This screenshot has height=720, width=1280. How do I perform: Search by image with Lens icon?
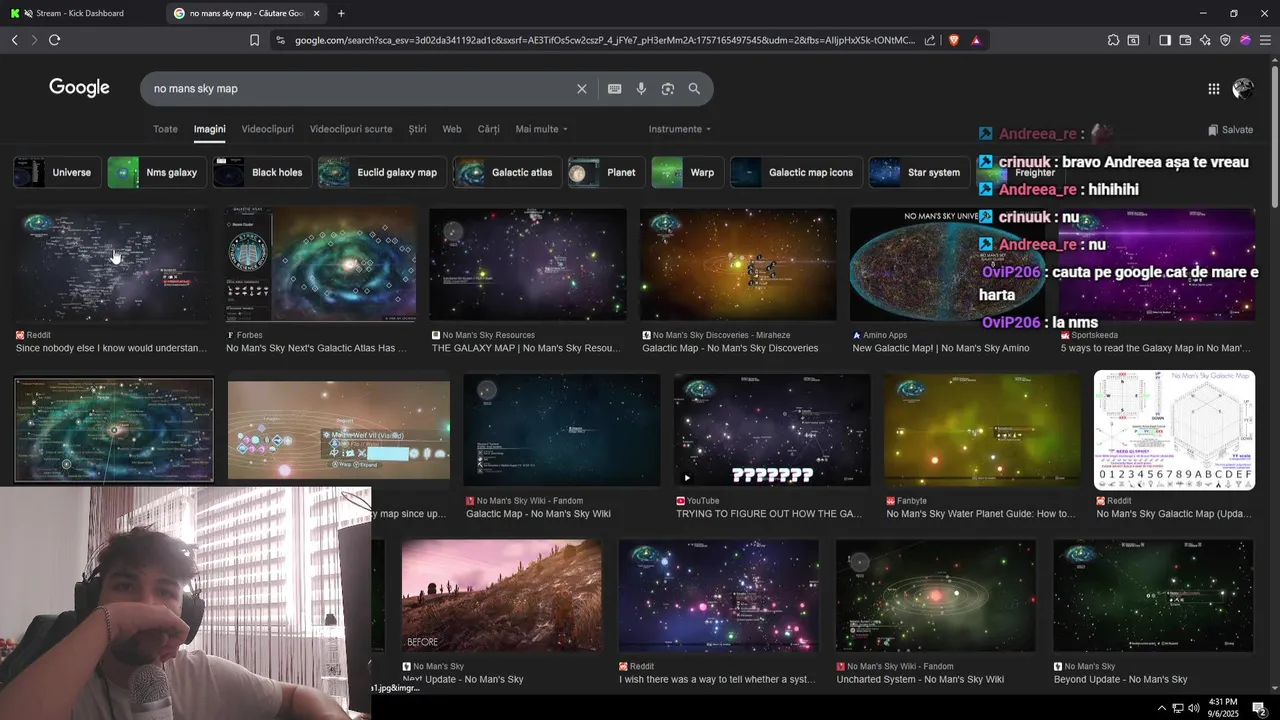point(668,89)
